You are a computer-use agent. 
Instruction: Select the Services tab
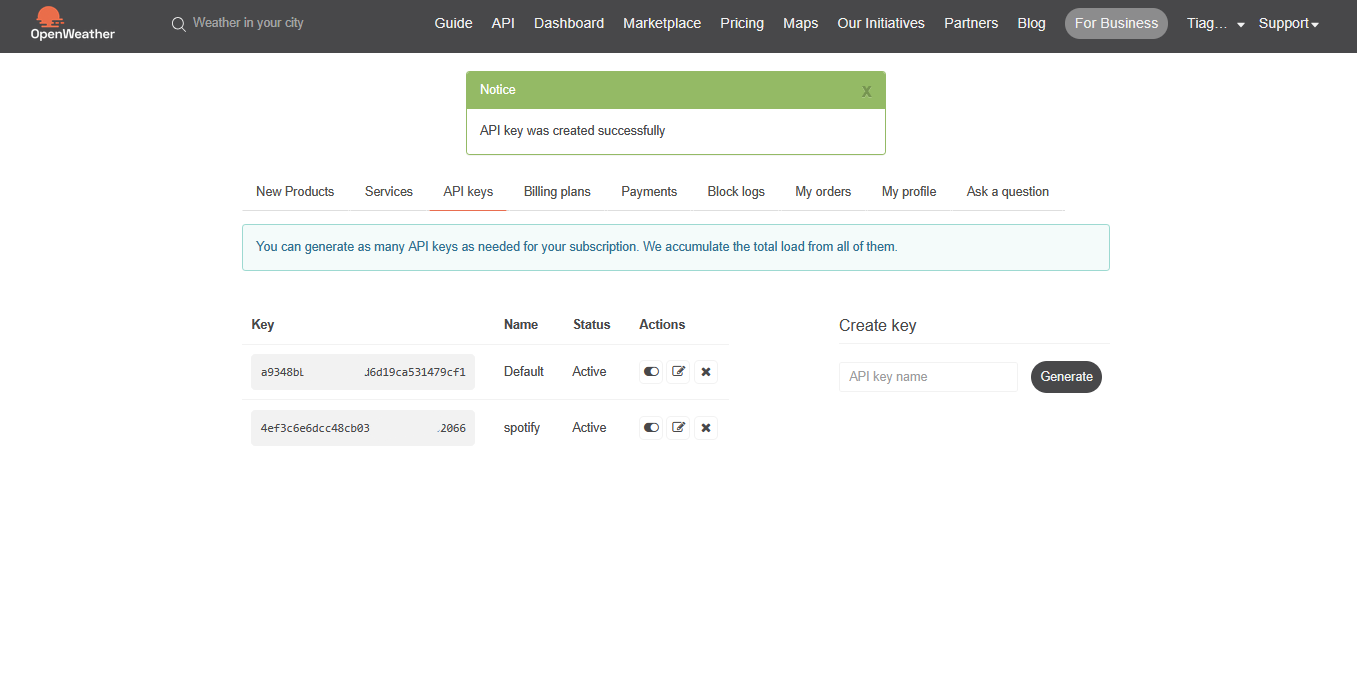click(x=389, y=192)
